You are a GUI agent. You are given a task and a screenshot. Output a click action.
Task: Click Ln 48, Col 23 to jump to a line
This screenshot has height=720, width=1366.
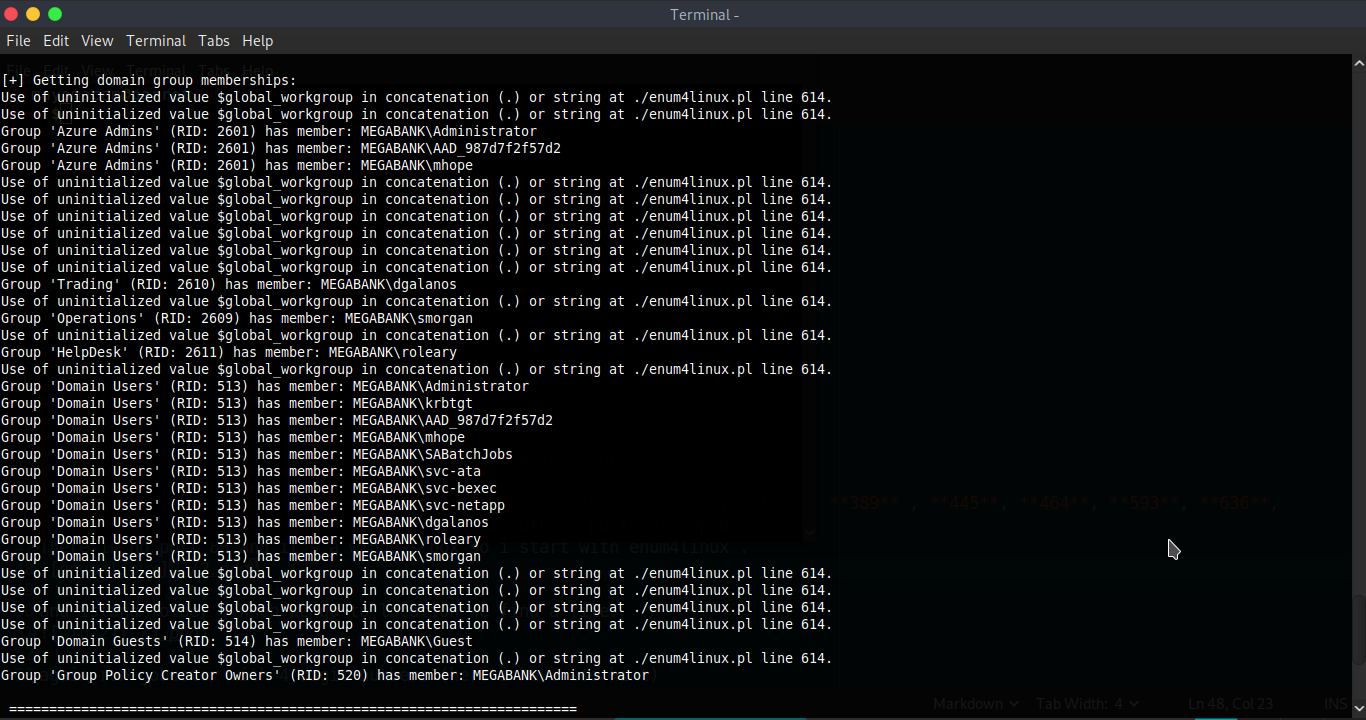click(x=1231, y=703)
